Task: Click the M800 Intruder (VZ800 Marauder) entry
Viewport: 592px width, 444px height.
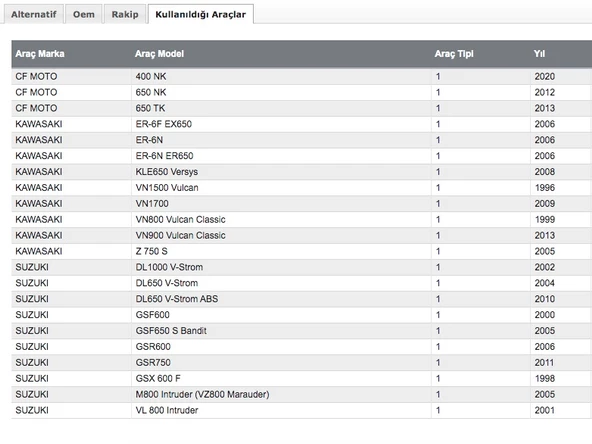Action: pyautogui.click(x=202, y=394)
